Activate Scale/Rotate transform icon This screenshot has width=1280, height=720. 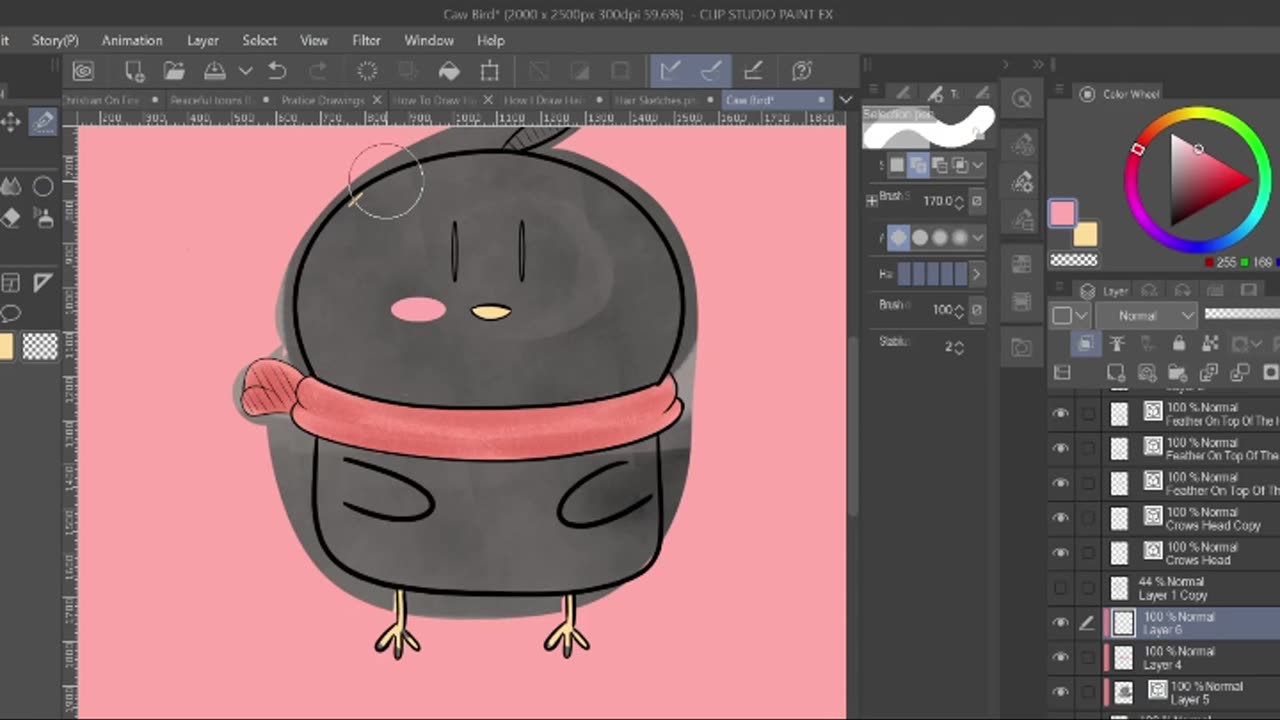pyautogui.click(x=489, y=71)
